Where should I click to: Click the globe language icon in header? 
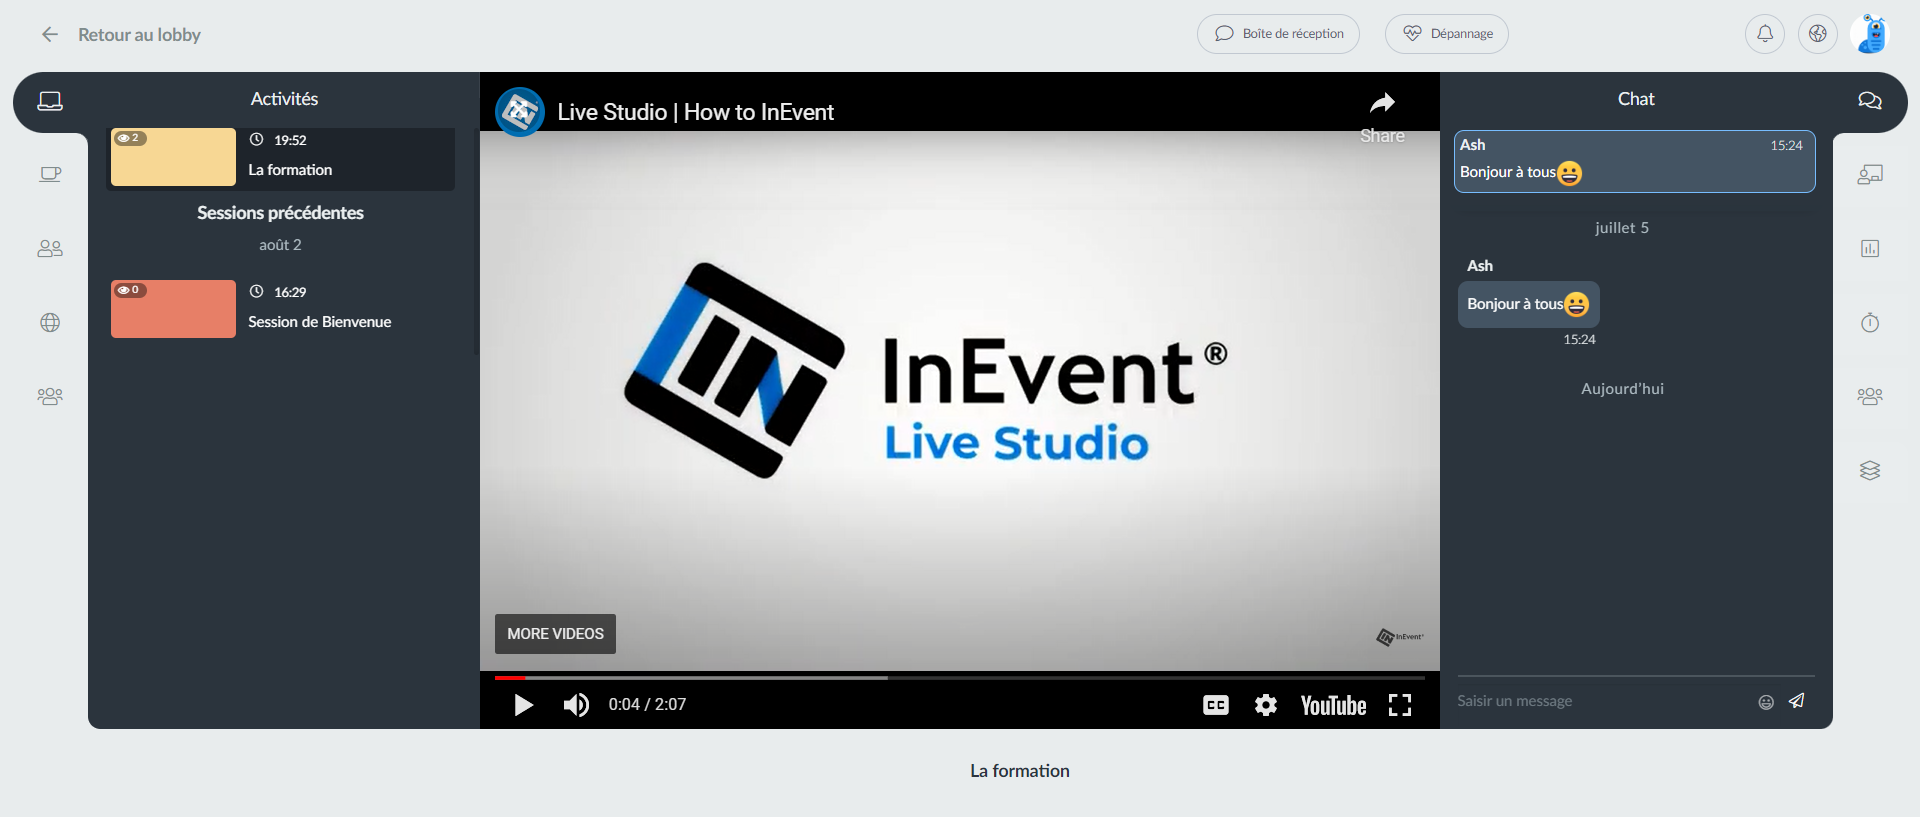pyautogui.click(x=1818, y=34)
